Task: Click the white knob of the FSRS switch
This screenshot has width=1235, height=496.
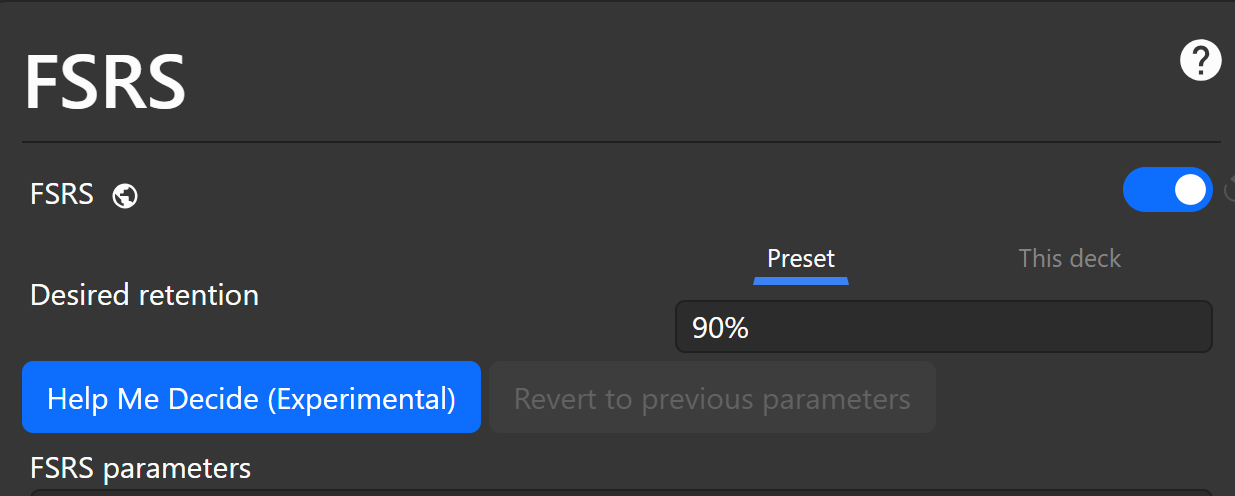Action: click(x=1190, y=190)
